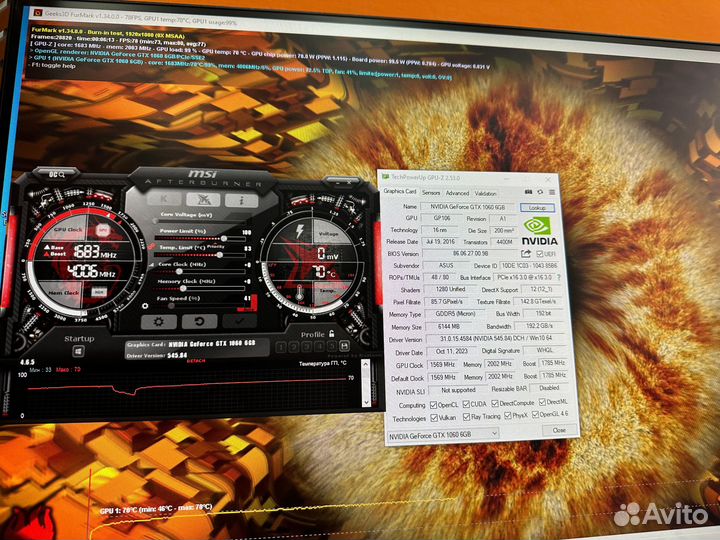Image resolution: width=720 pixels, height=540 pixels.
Task: Click the Core Clock slider
Action: click(x=200, y=271)
